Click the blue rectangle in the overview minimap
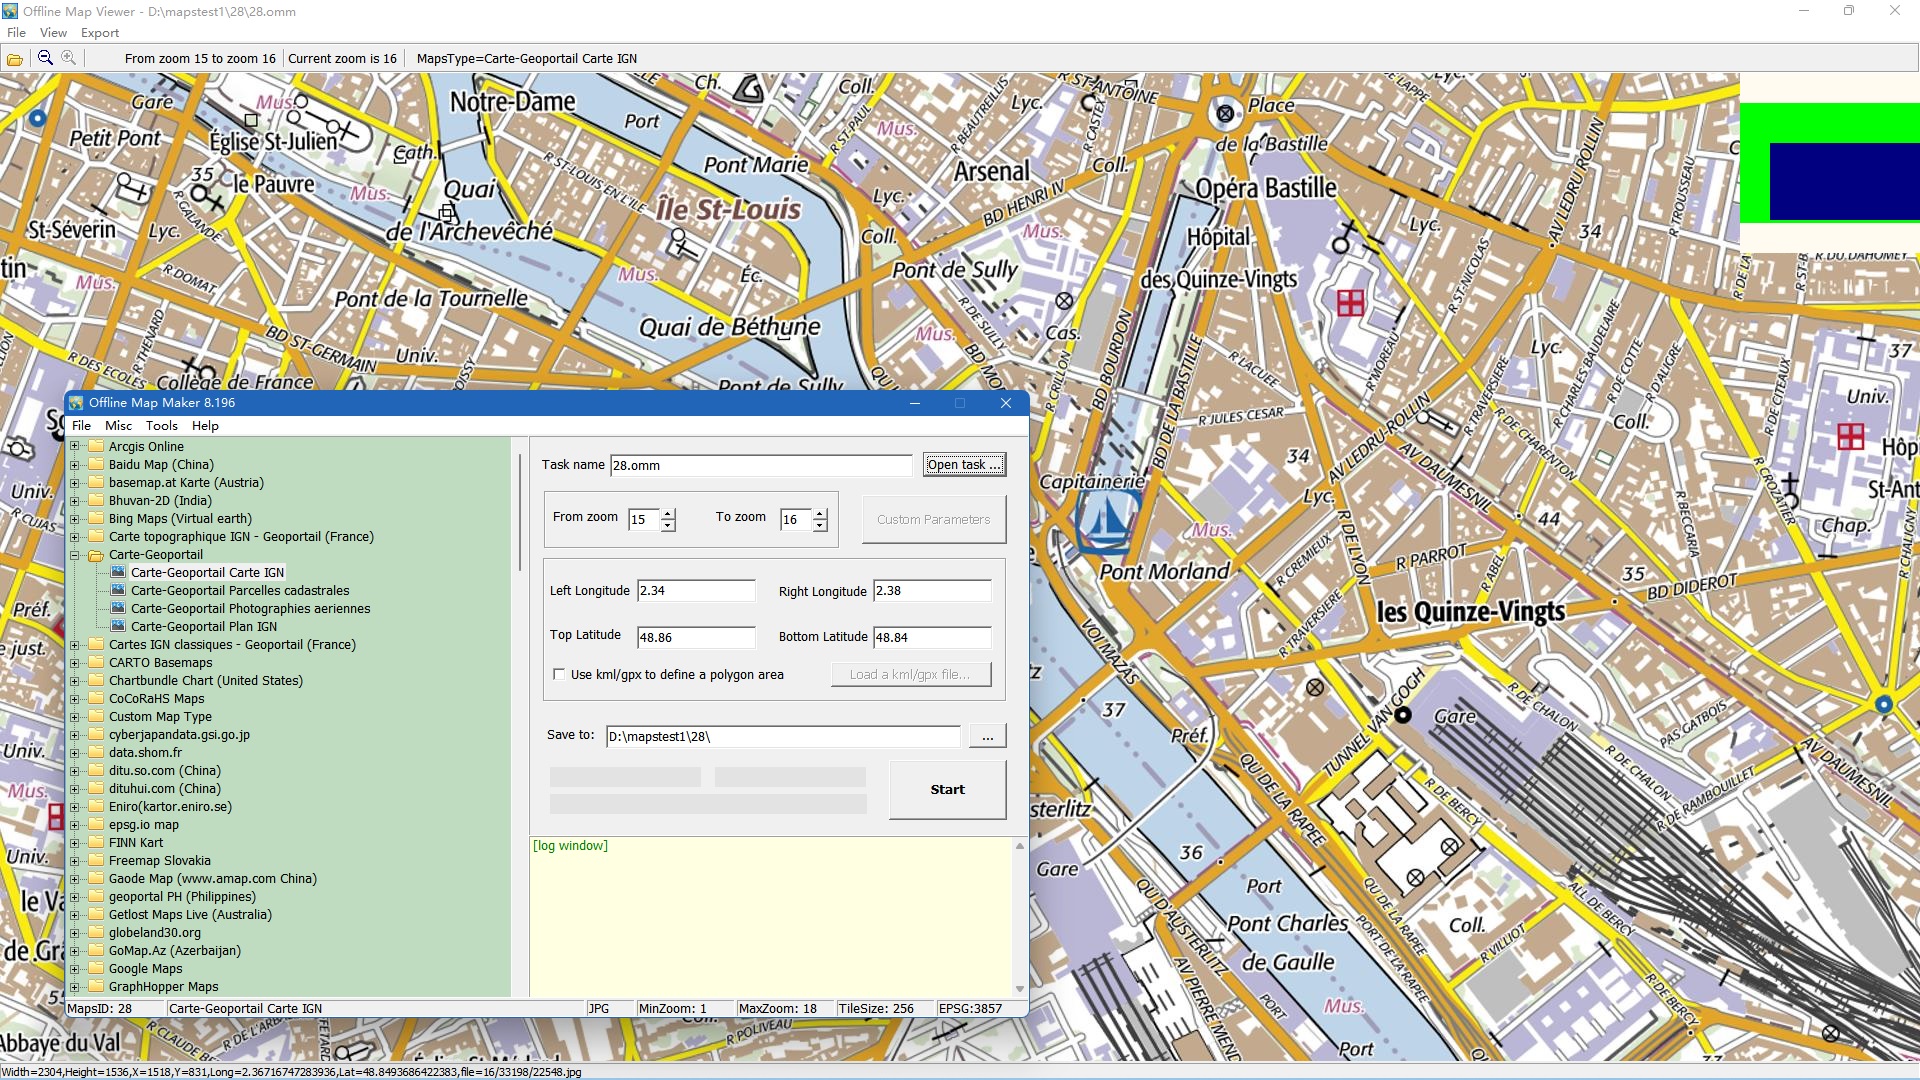 [1843, 181]
